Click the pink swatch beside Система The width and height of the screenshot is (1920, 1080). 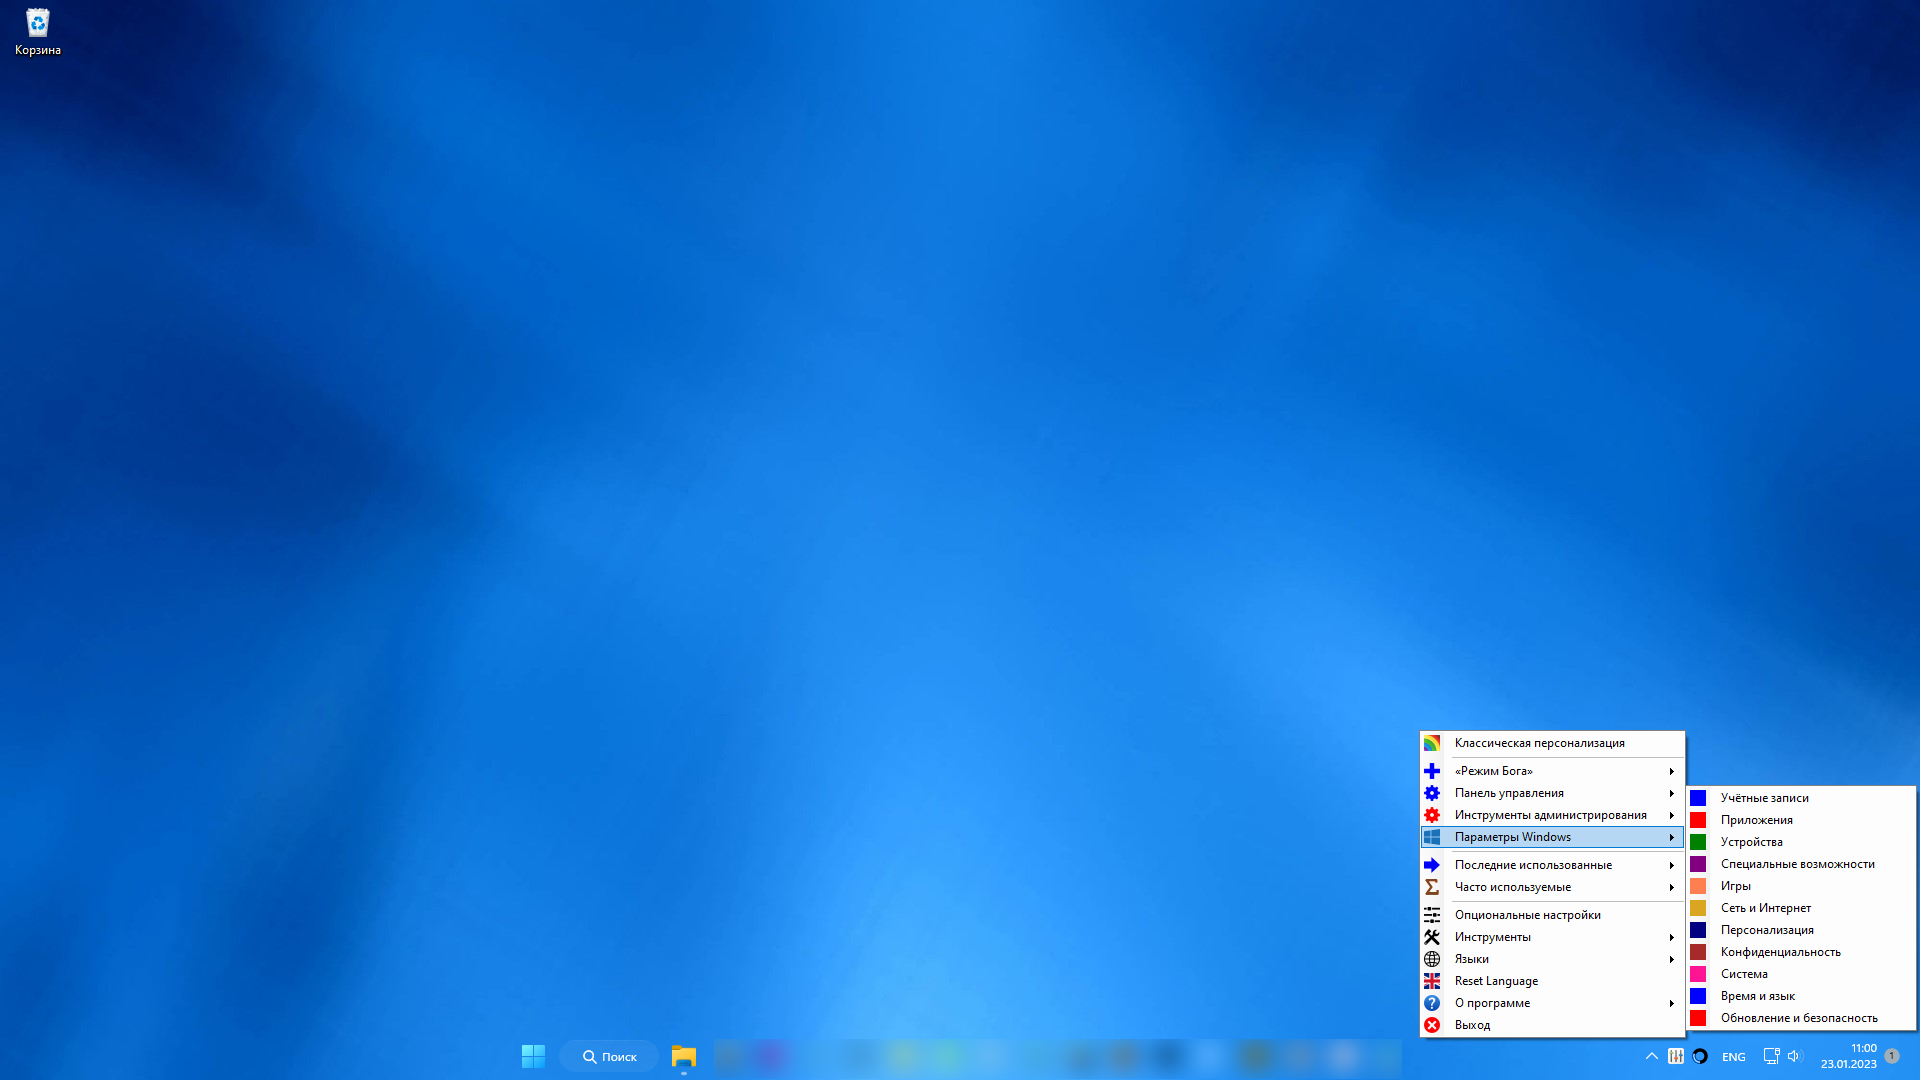point(1698,974)
